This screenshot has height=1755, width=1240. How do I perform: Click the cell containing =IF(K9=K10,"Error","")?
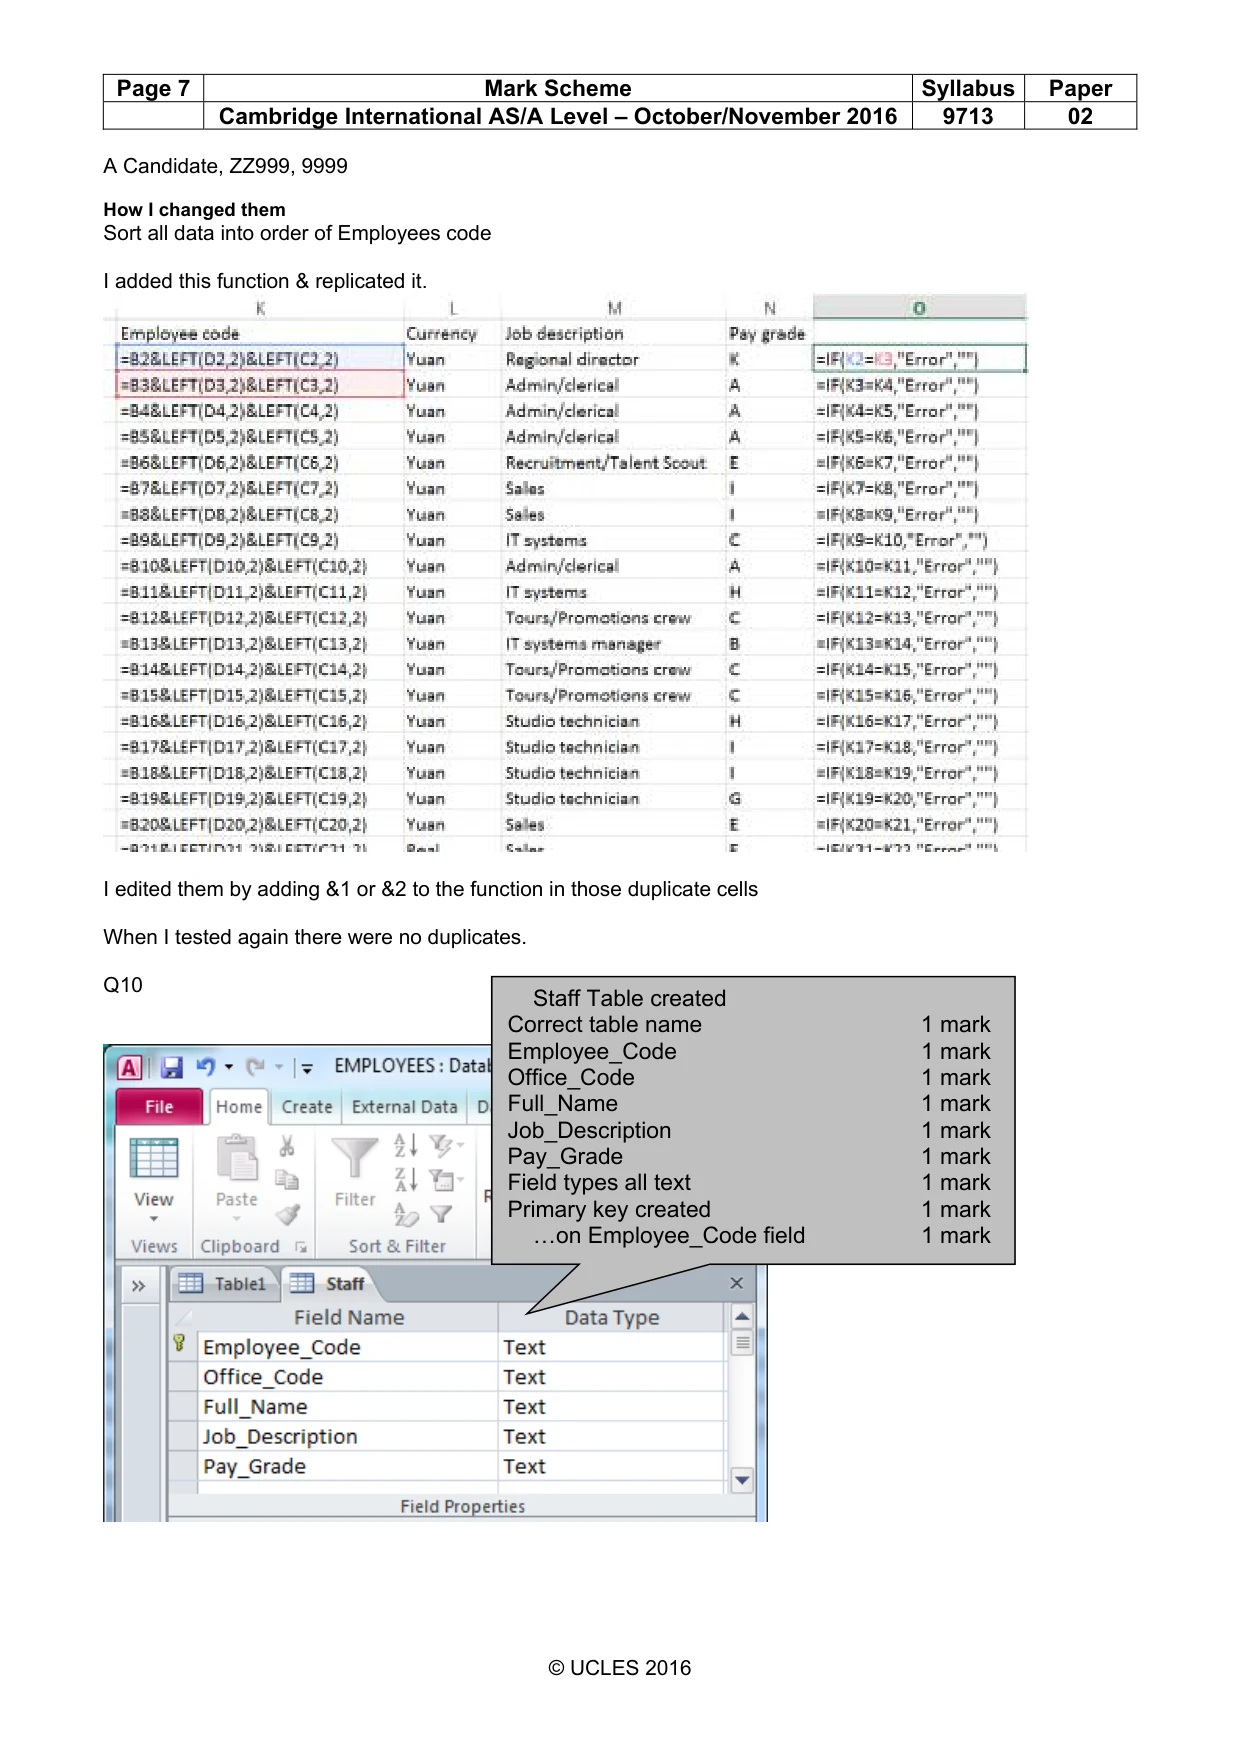919,540
